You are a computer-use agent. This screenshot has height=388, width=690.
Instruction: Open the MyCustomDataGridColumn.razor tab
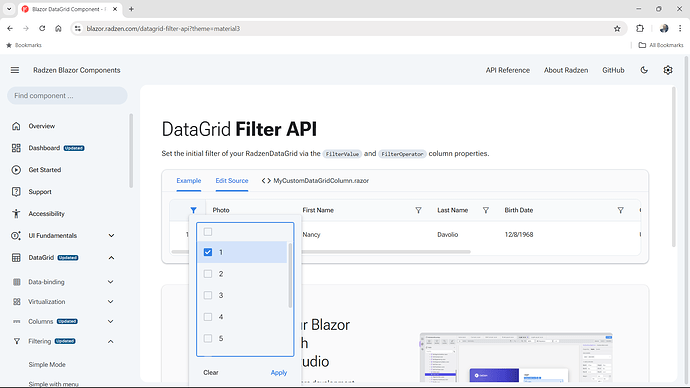[315, 181]
